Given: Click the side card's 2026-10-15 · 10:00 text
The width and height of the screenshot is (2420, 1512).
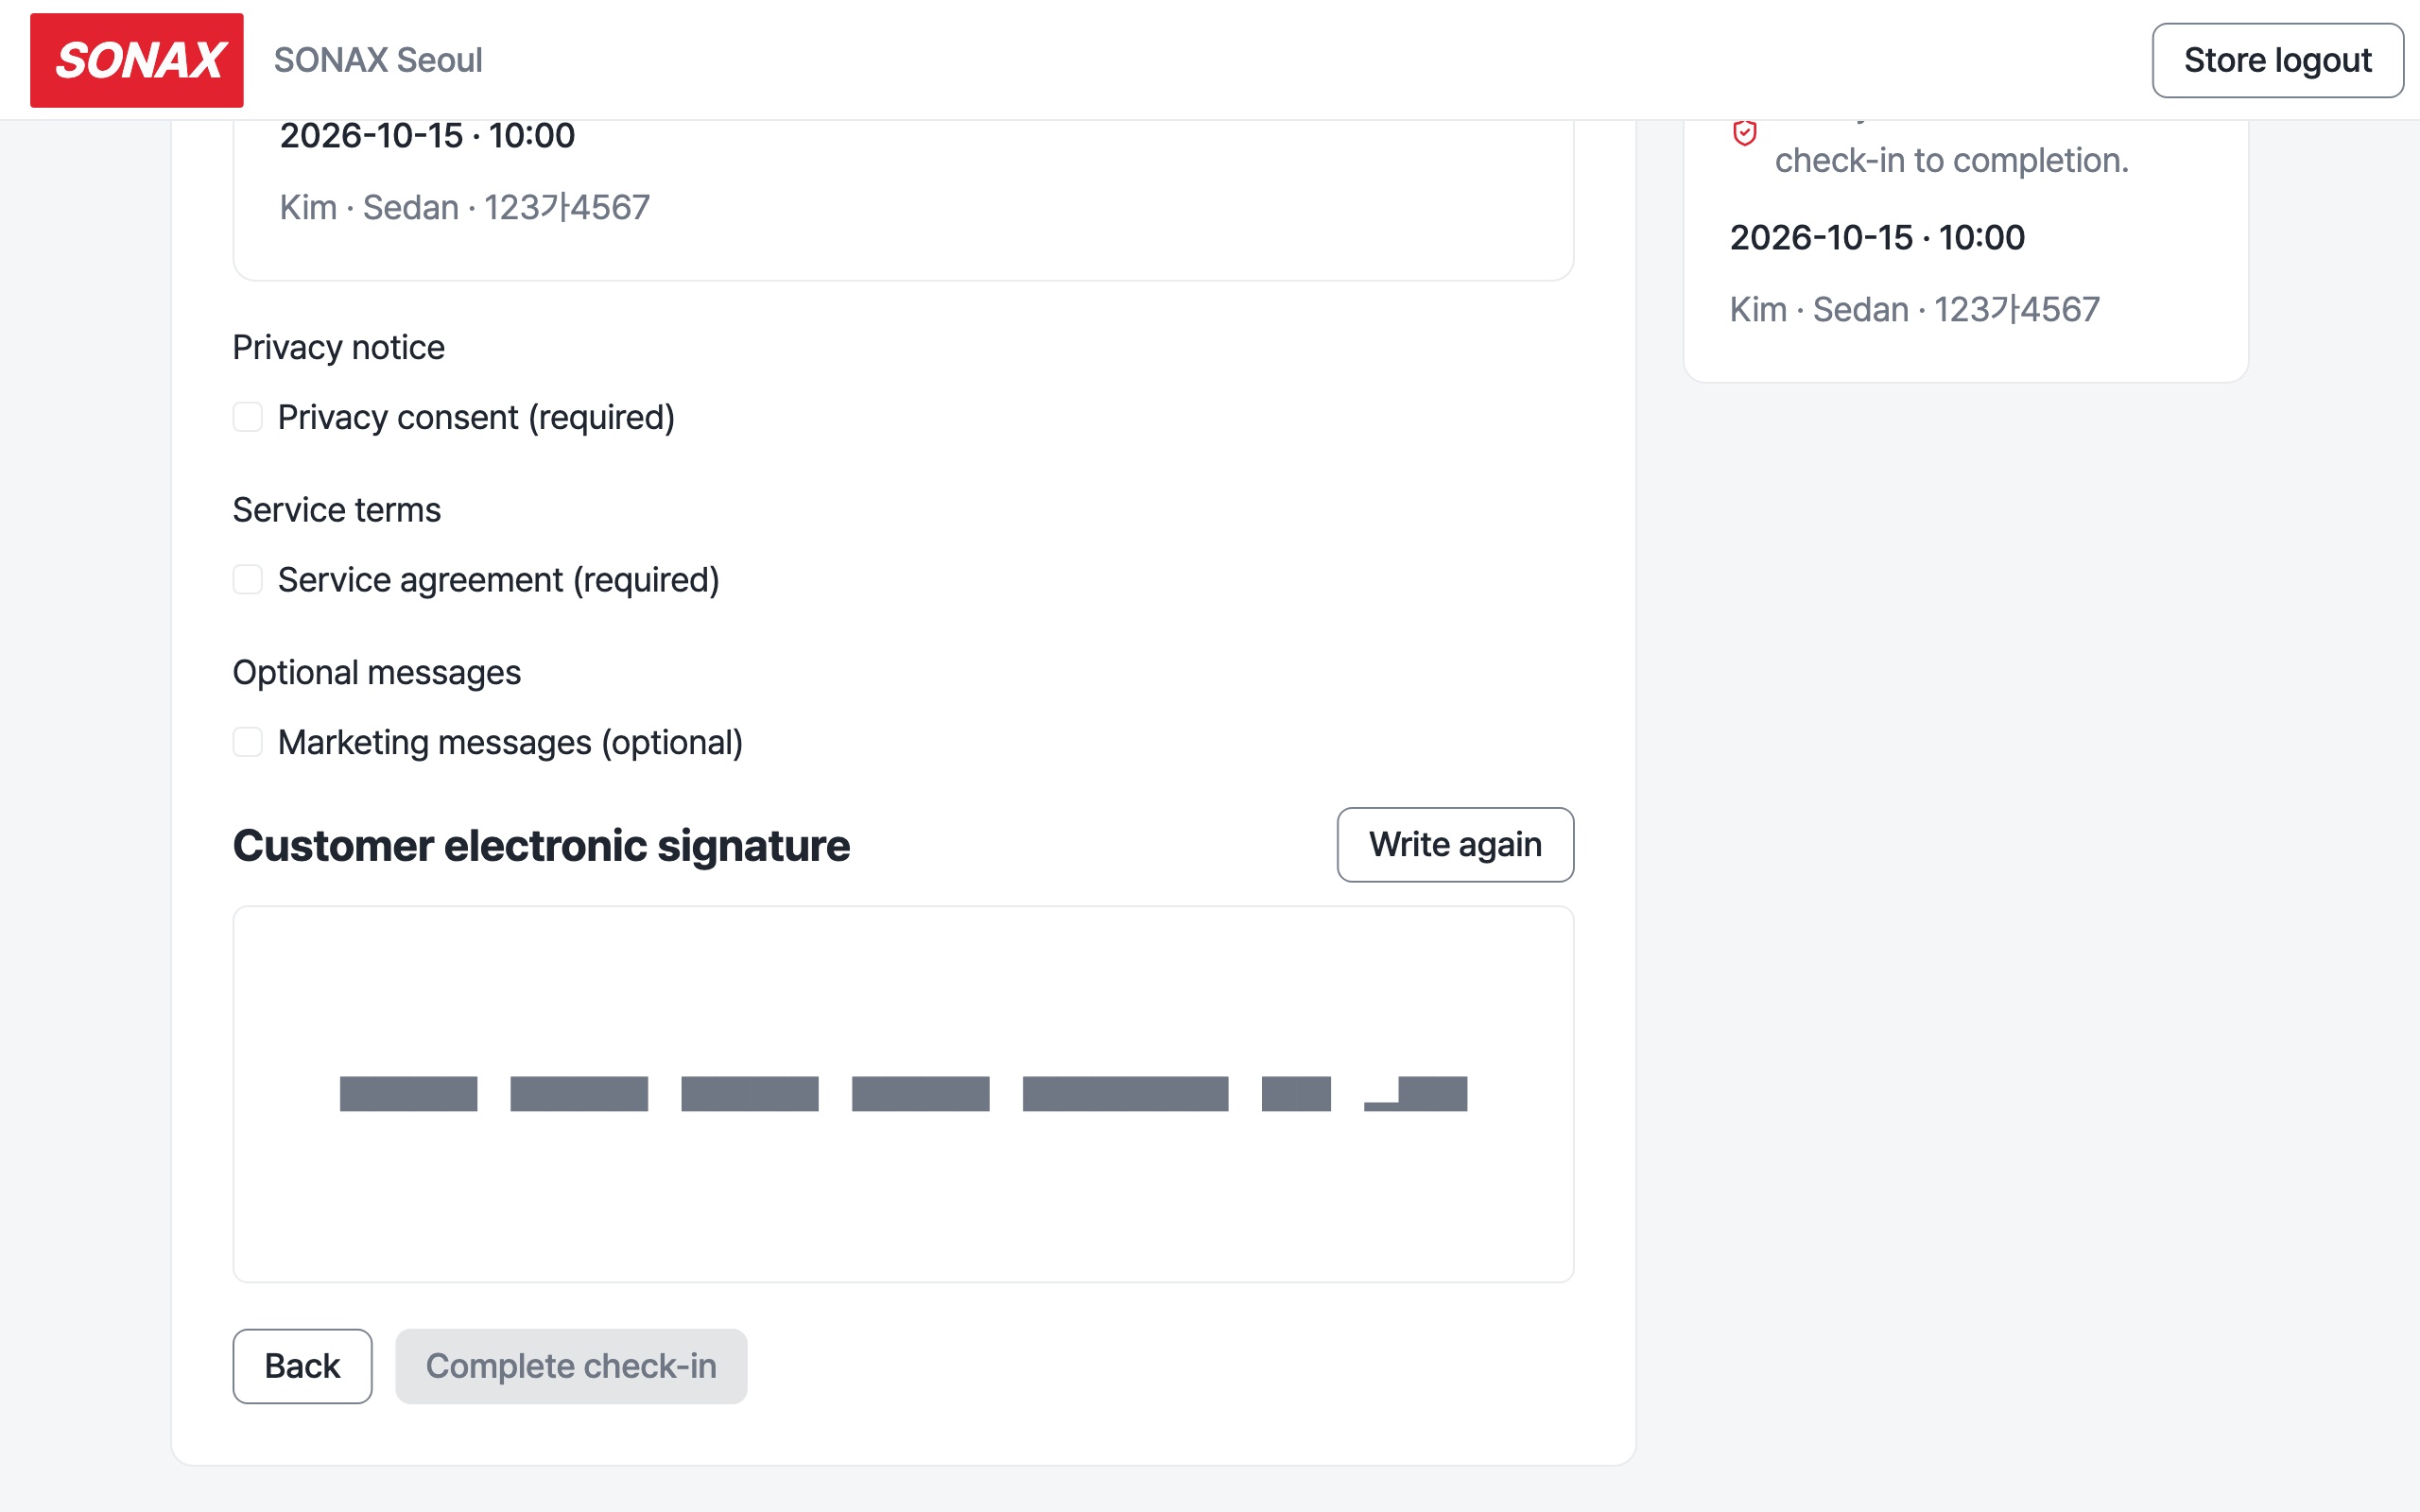Looking at the screenshot, I should pyautogui.click(x=1877, y=237).
